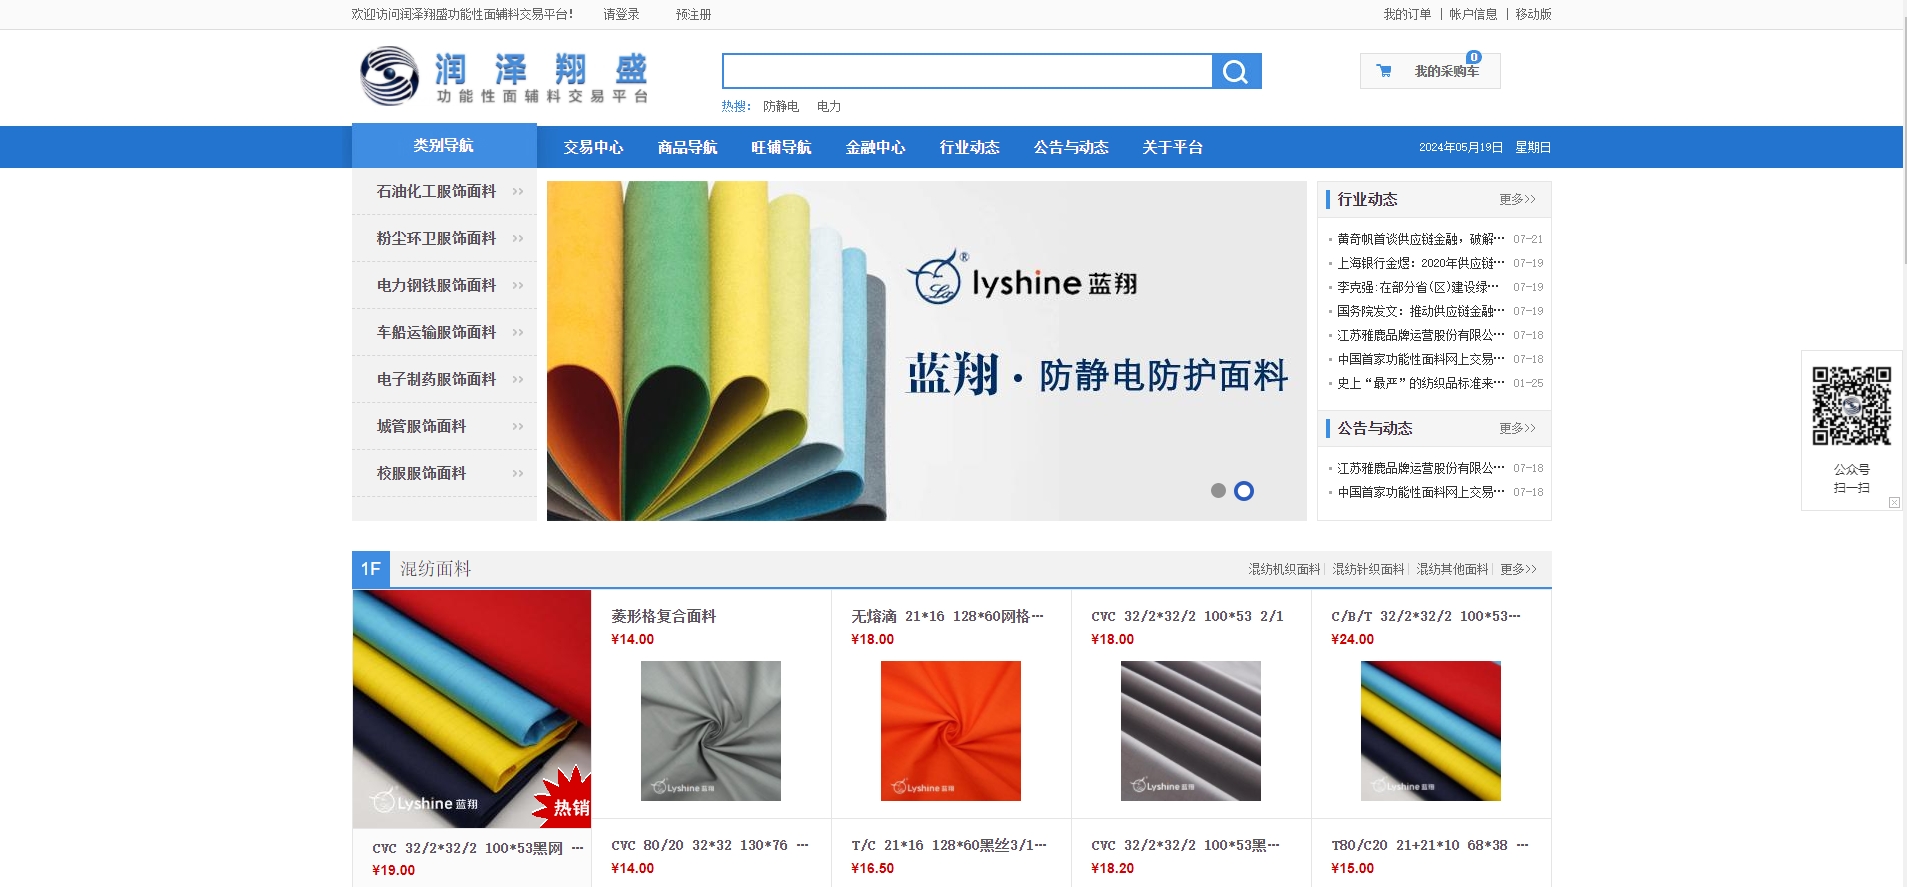This screenshot has height=887, width=1907.
Task: Expand 城管服饰面料 category
Action: pyautogui.click(x=444, y=426)
